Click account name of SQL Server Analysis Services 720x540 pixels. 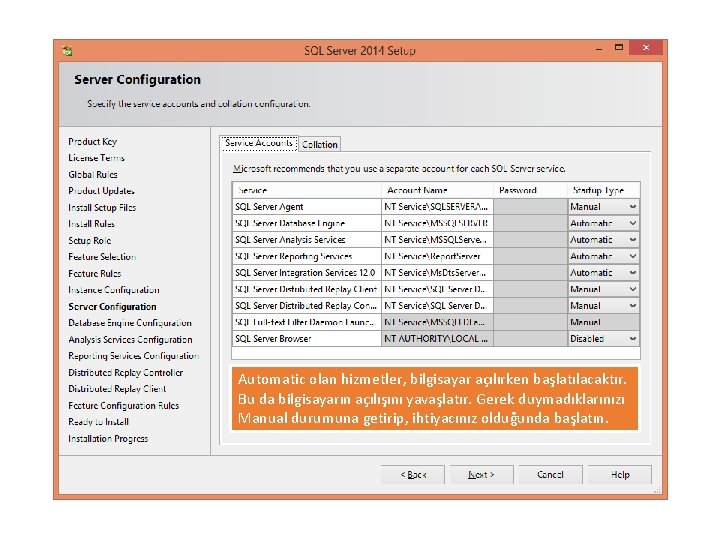pyautogui.click(x=437, y=240)
